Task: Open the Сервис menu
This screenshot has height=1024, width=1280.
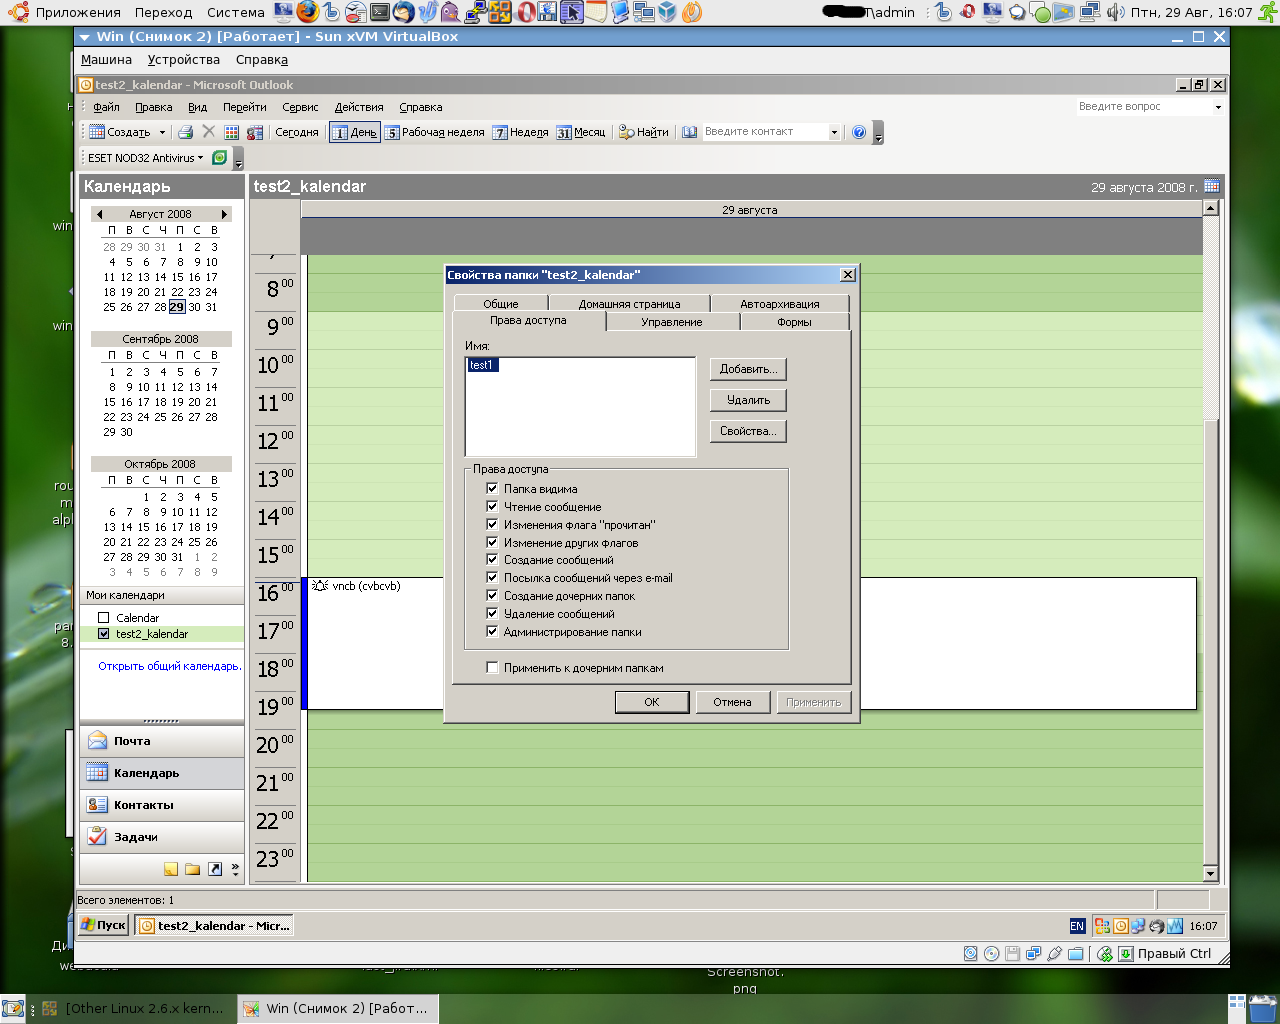Action: pyautogui.click(x=300, y=107)
